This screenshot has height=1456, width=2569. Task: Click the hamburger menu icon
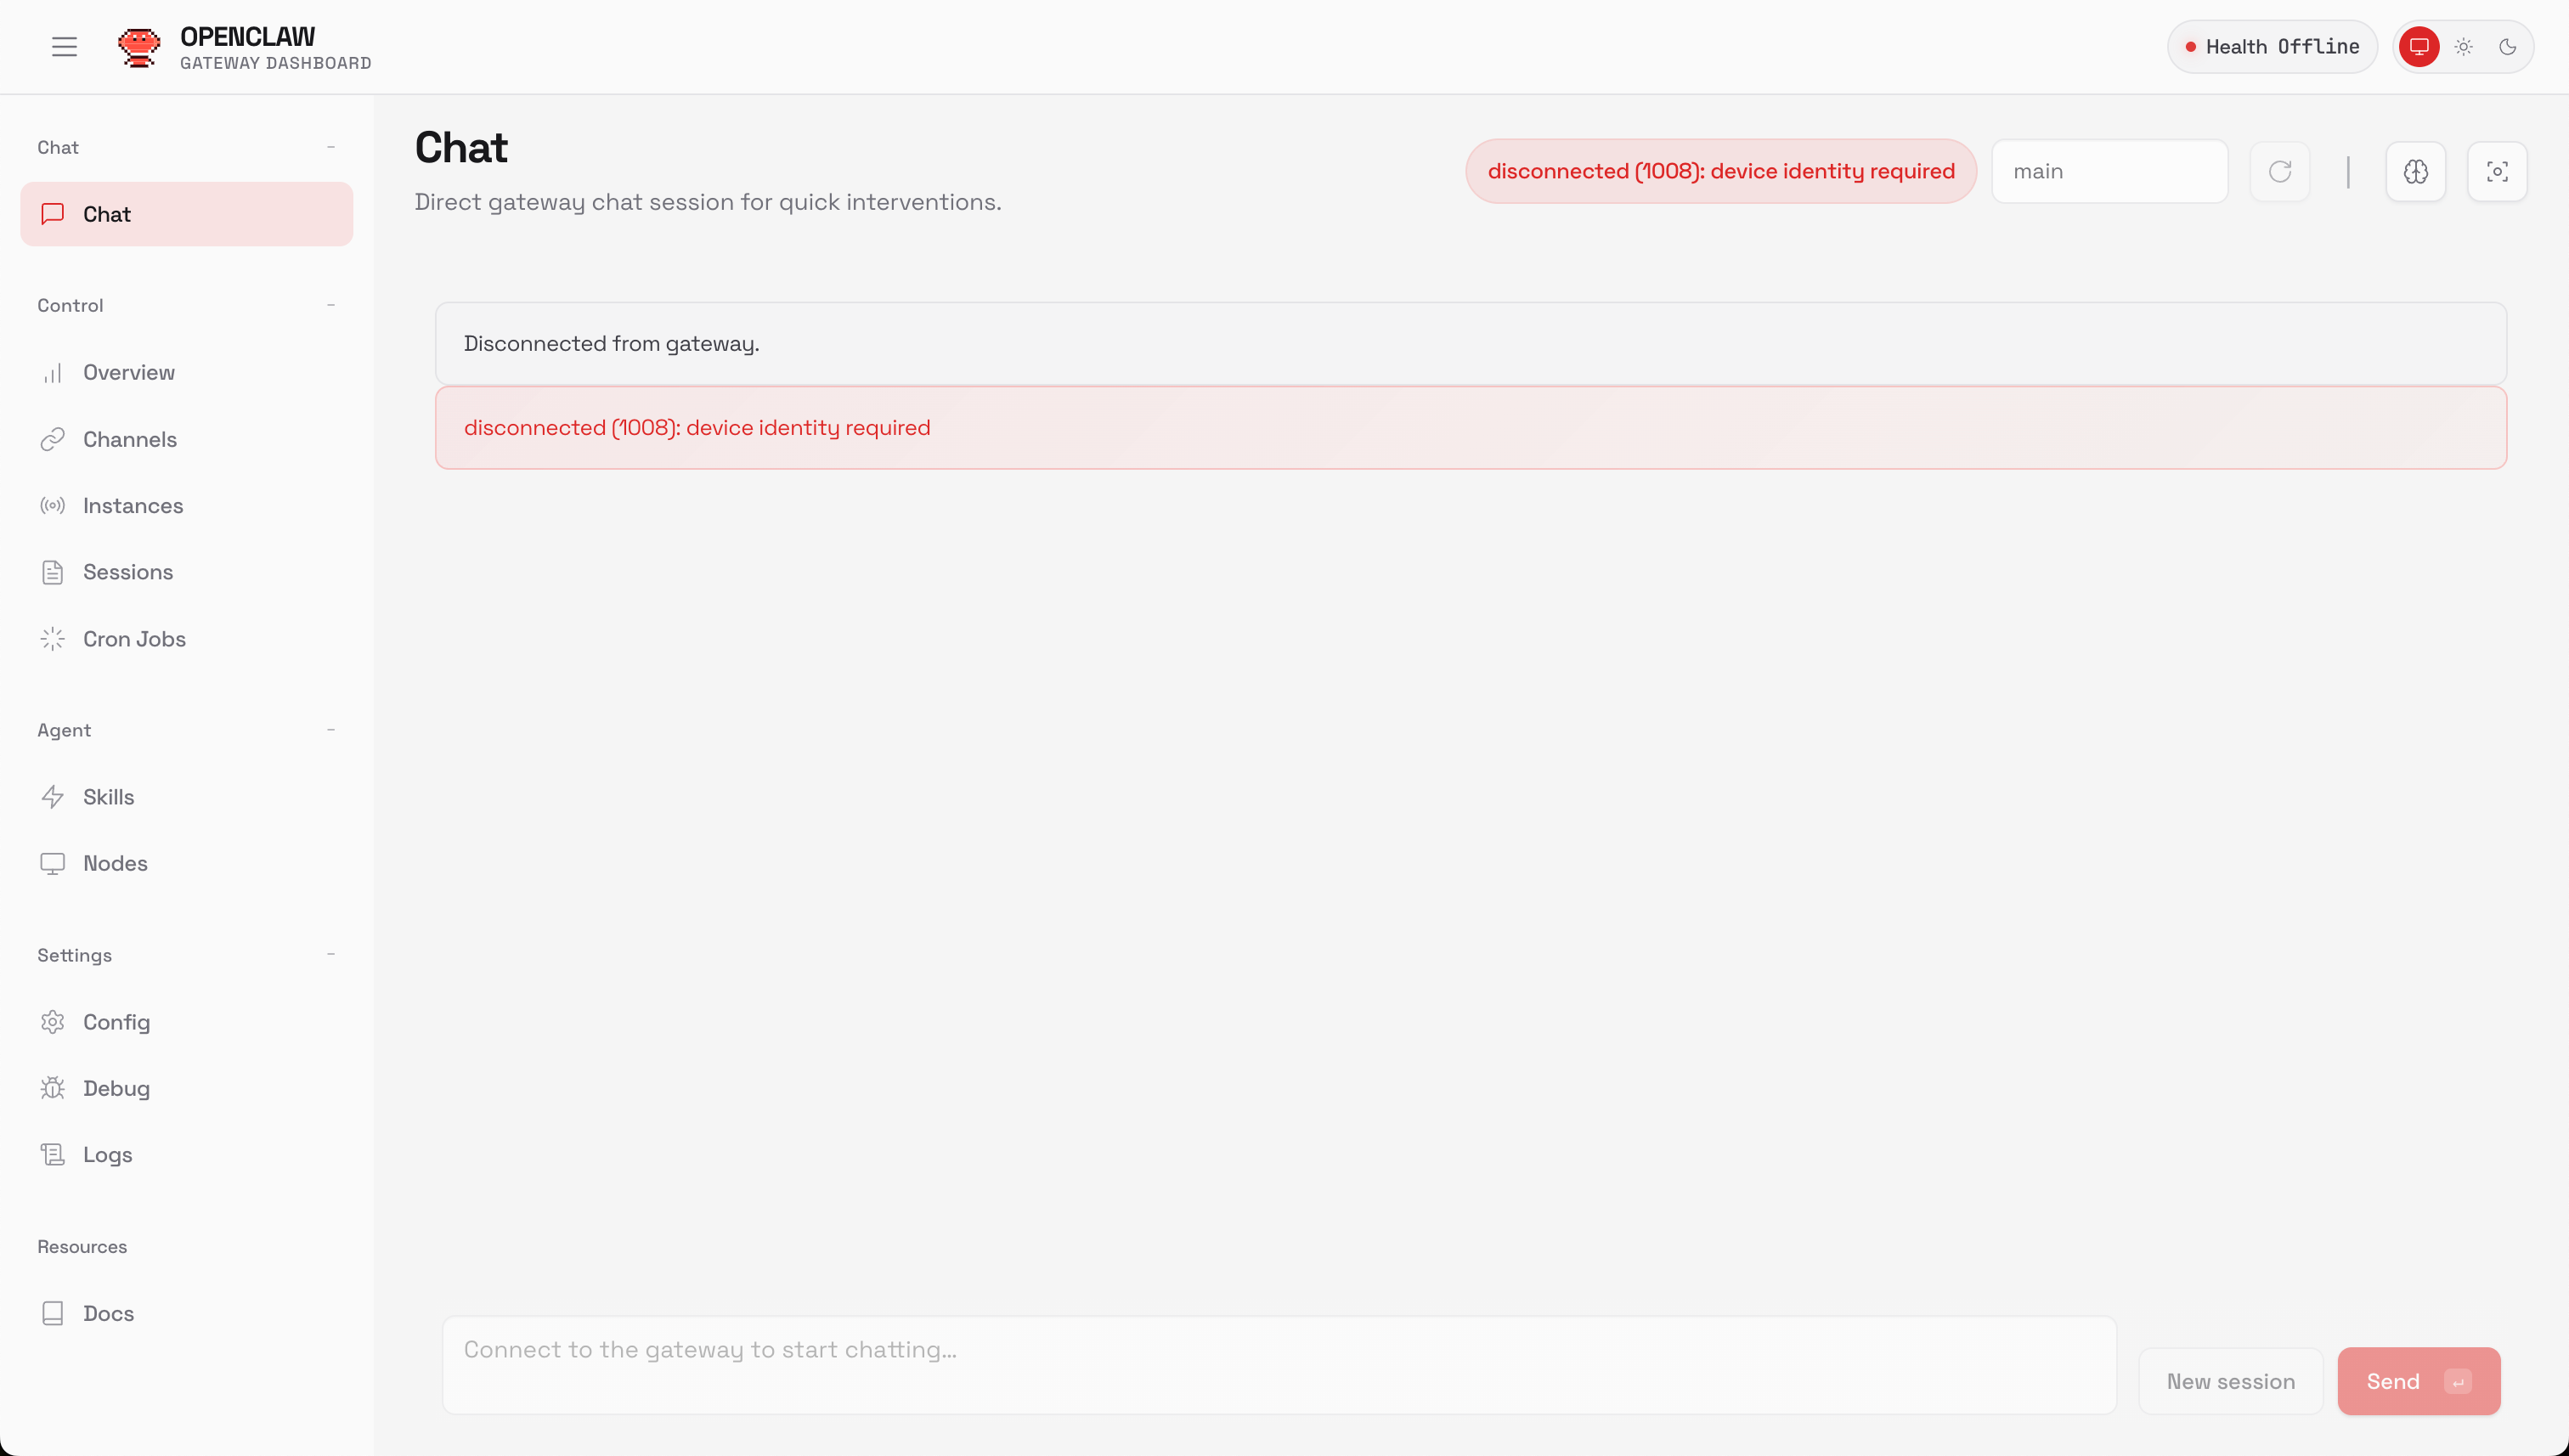(64, 47)
